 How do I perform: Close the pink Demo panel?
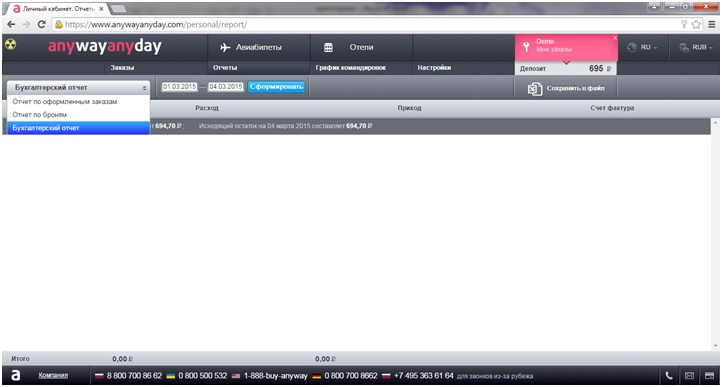click(615, 38)
